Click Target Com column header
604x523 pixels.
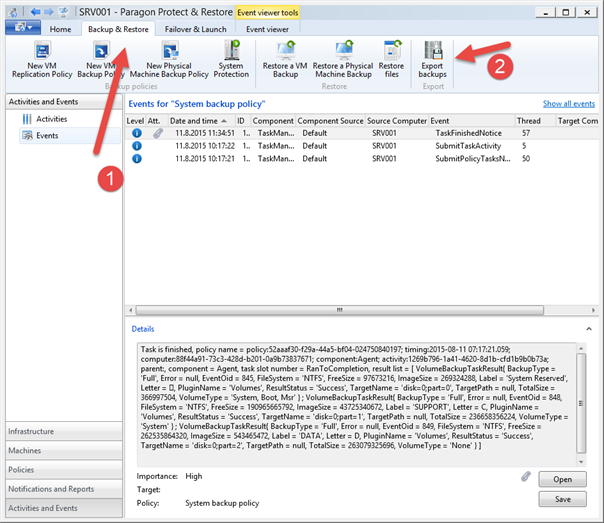point(577,121)
